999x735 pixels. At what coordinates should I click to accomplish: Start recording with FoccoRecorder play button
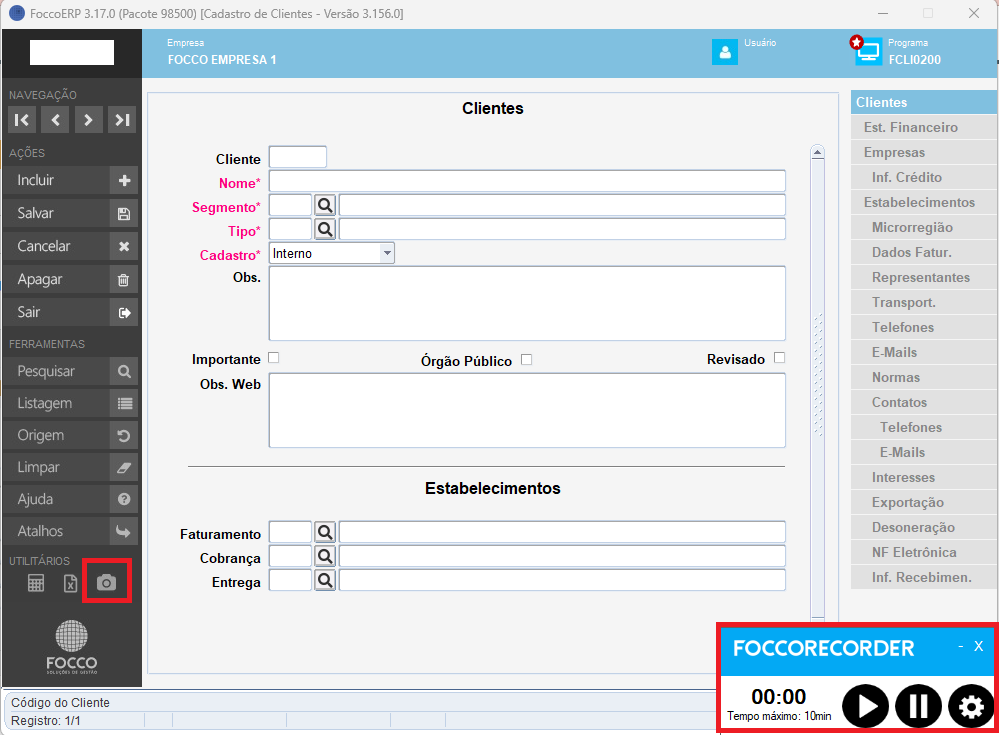point(865,706)
